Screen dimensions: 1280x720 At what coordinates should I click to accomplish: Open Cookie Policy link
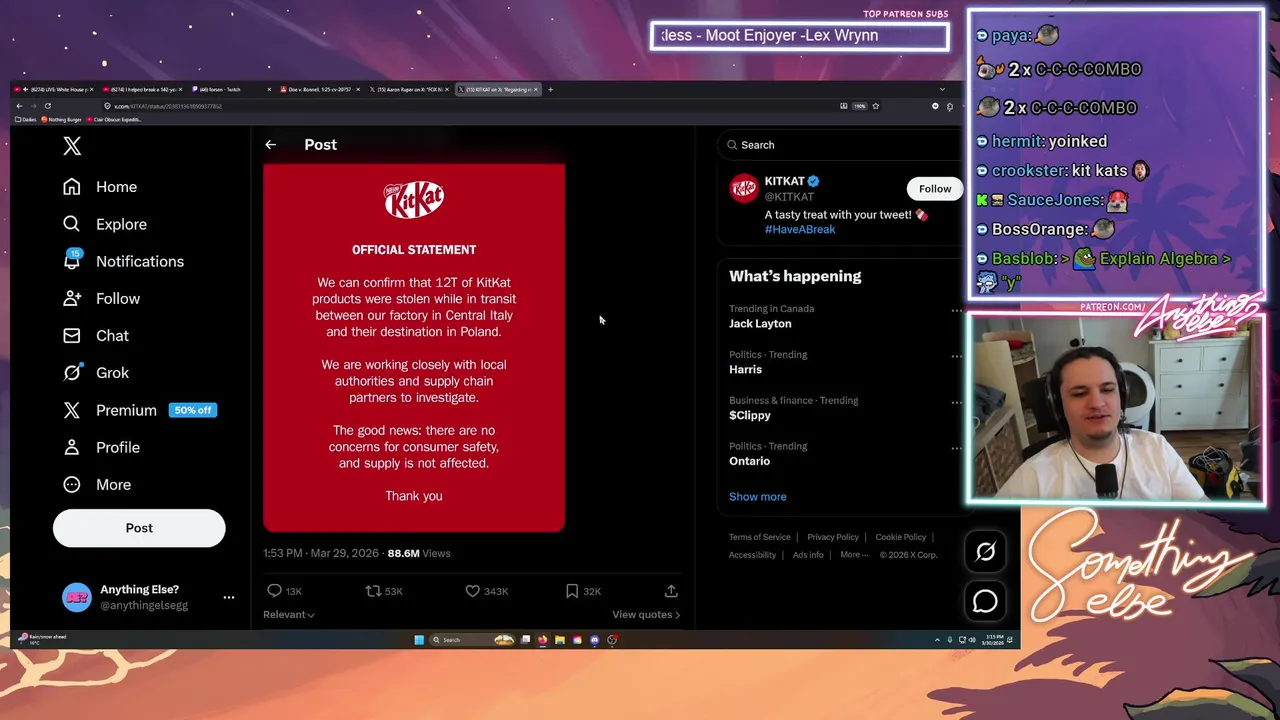[901, 537]
